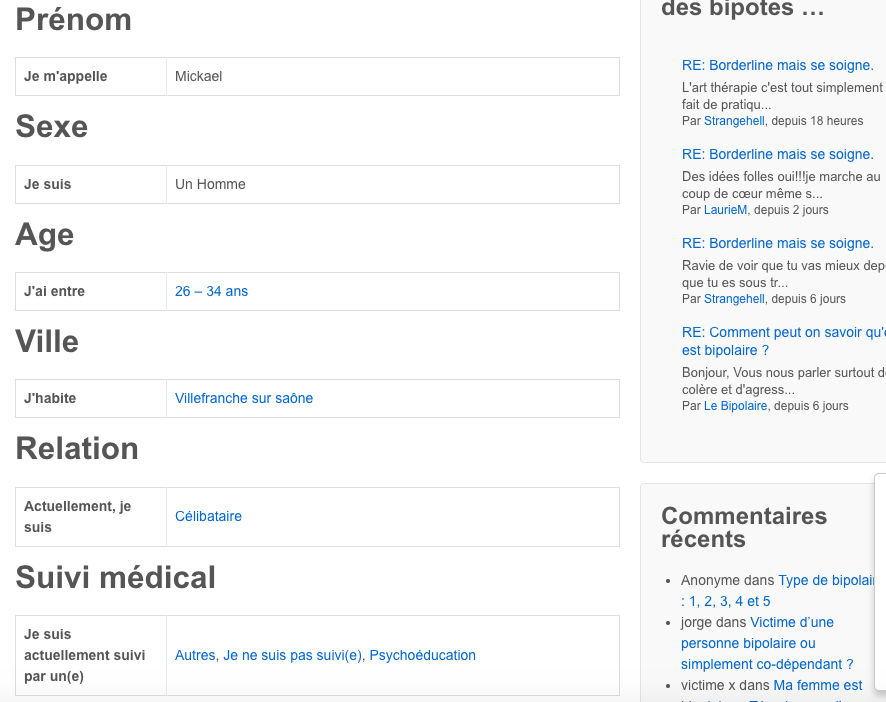Open the Psychoéducation link
The width and height of the screenshot is (886, 702).
coord(422,655)
